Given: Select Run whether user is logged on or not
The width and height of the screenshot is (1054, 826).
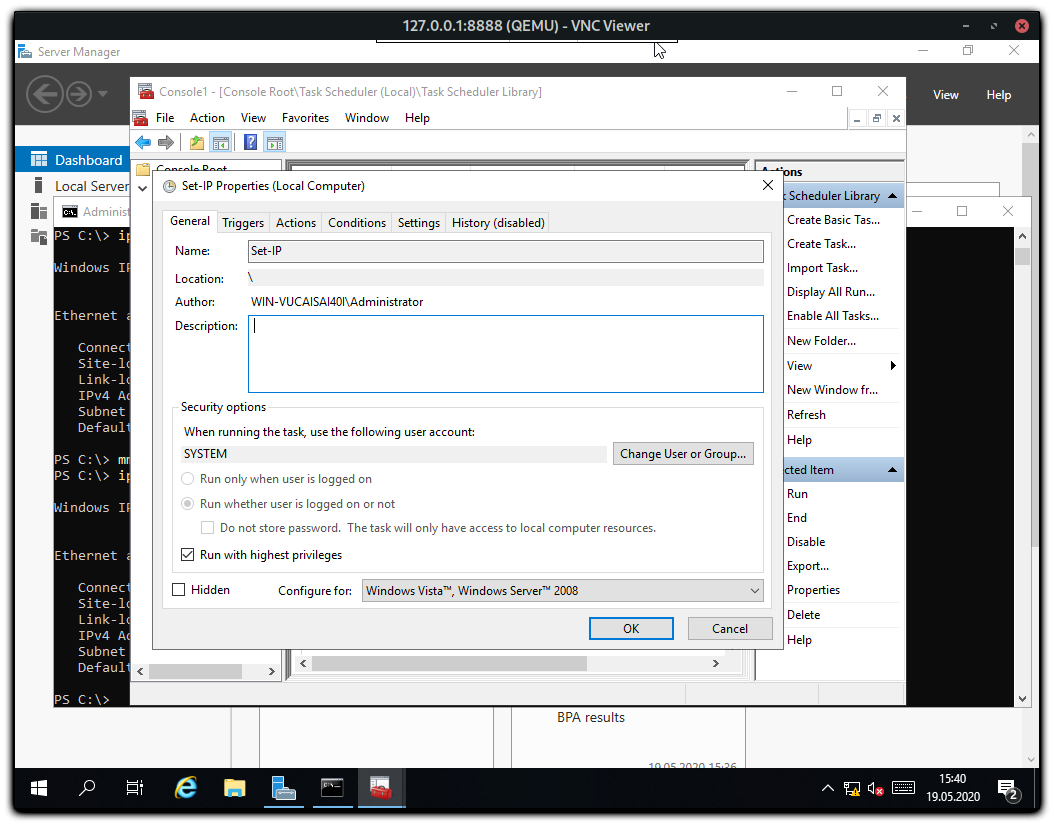Looking at the screenshot, I should point(187,504).
